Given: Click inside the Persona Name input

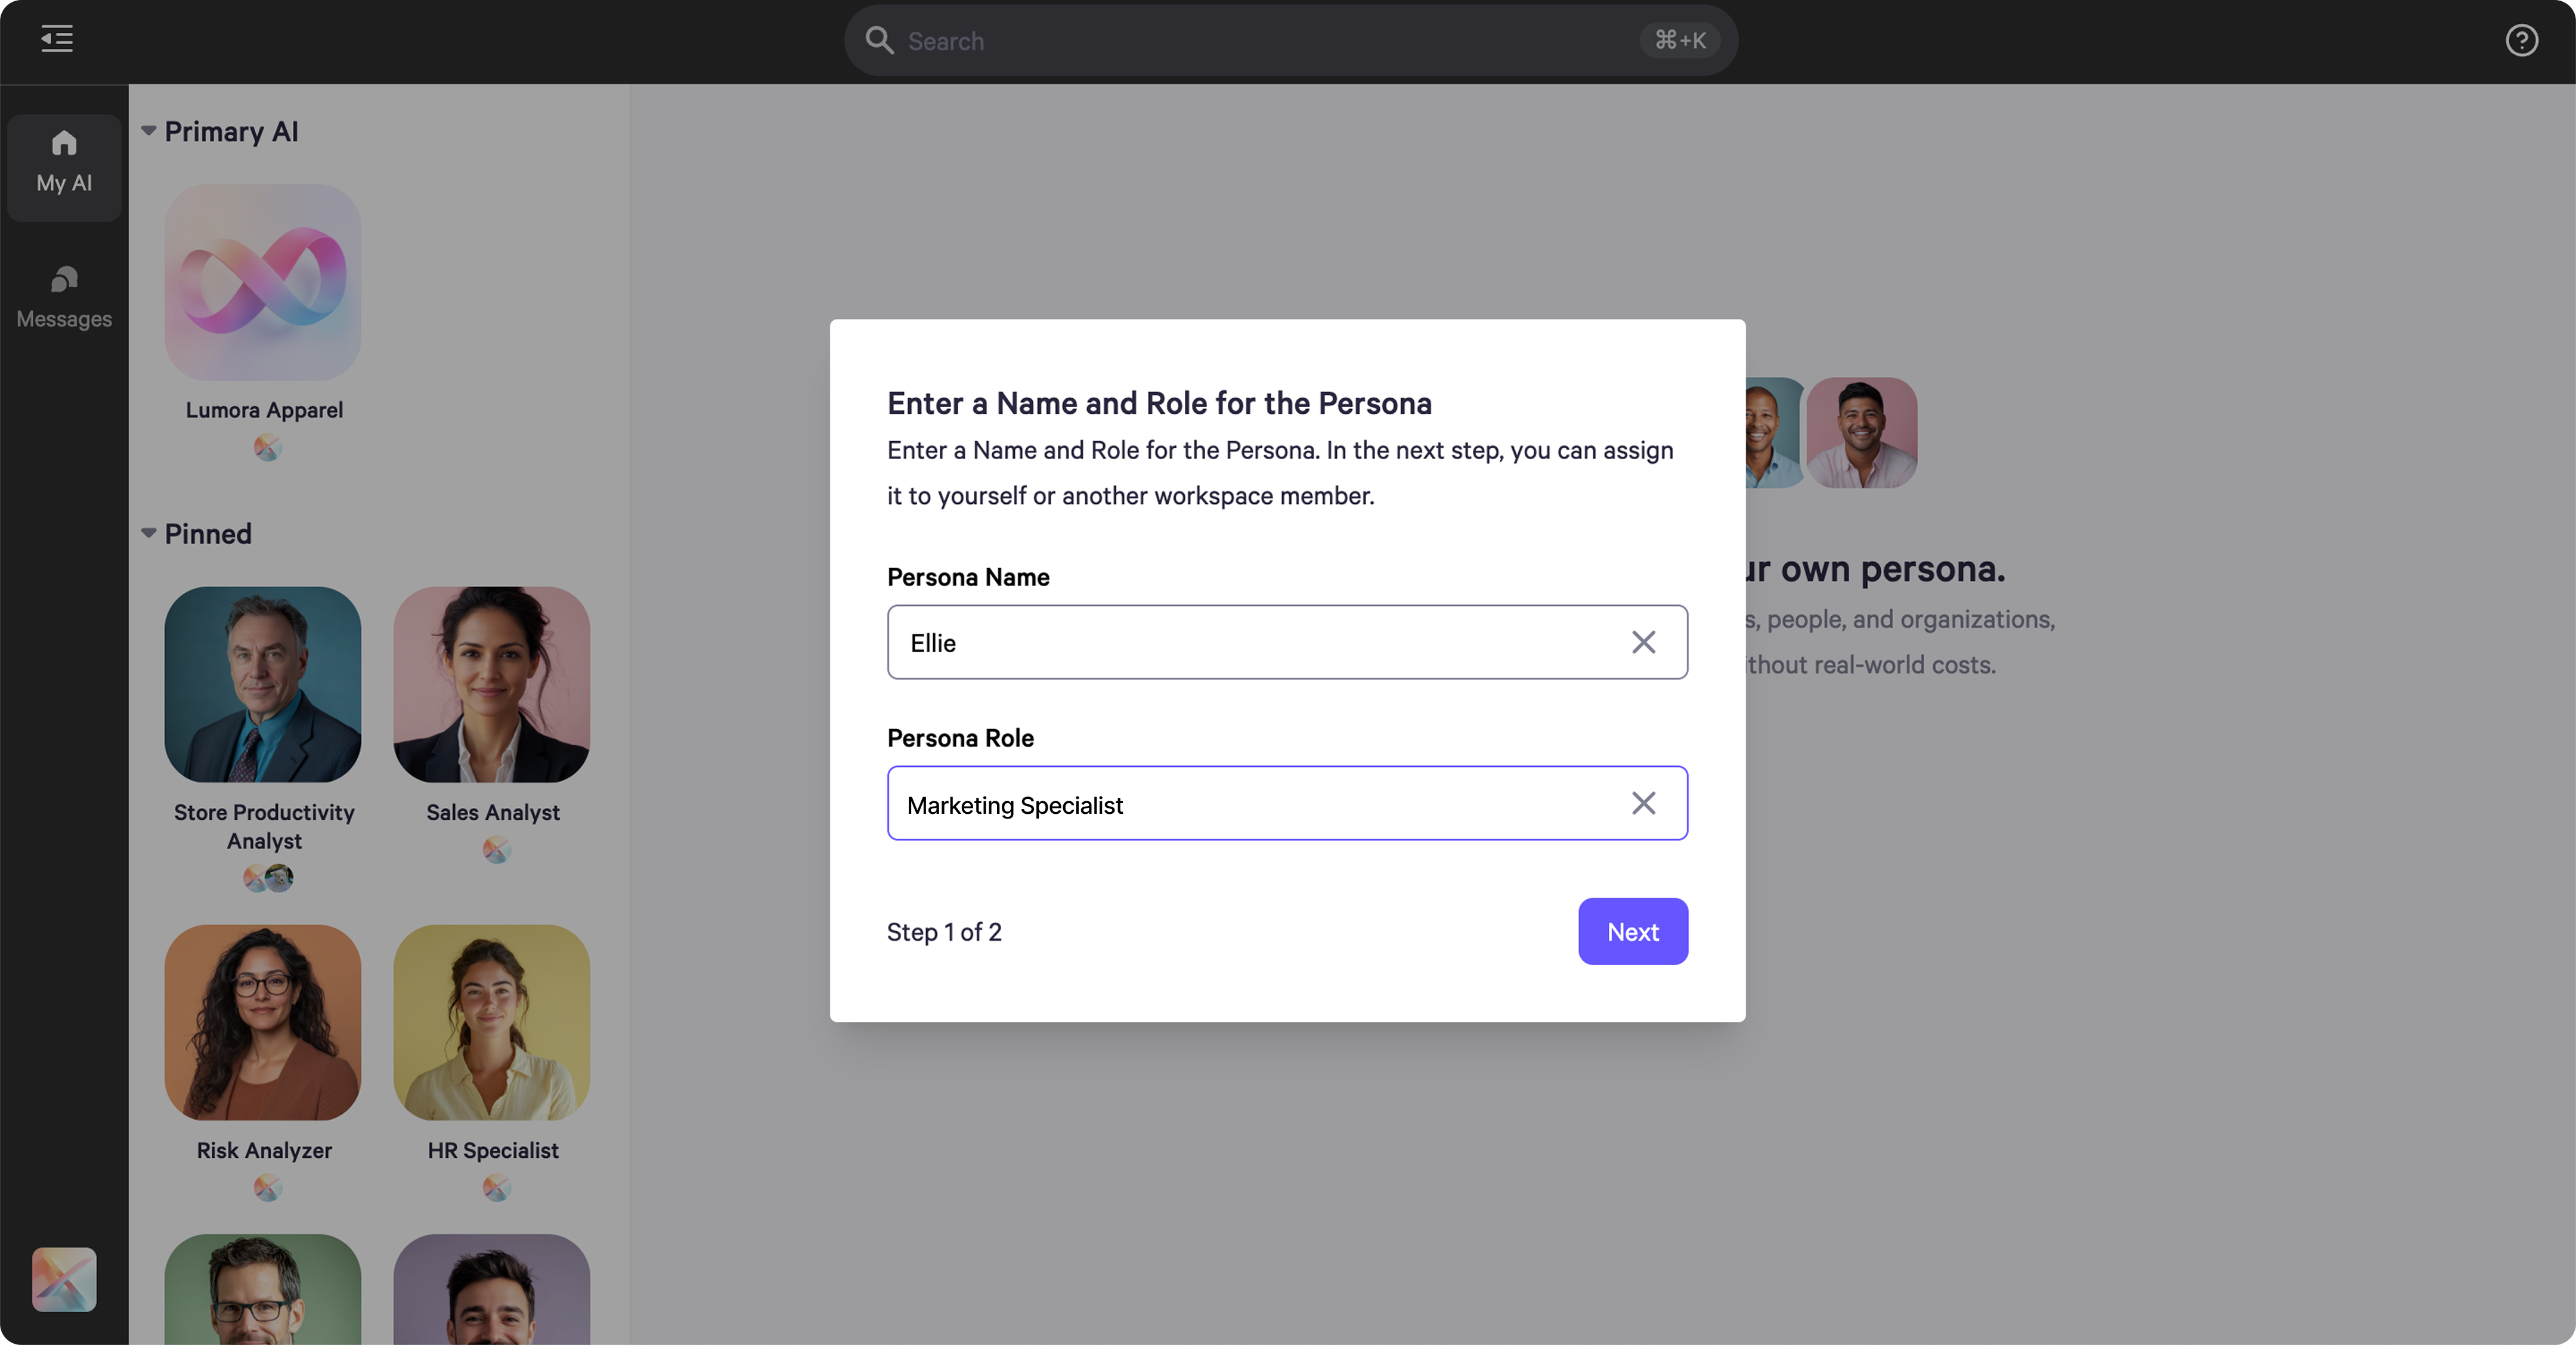Looking at the screenshot, I should pos(1250,642).
